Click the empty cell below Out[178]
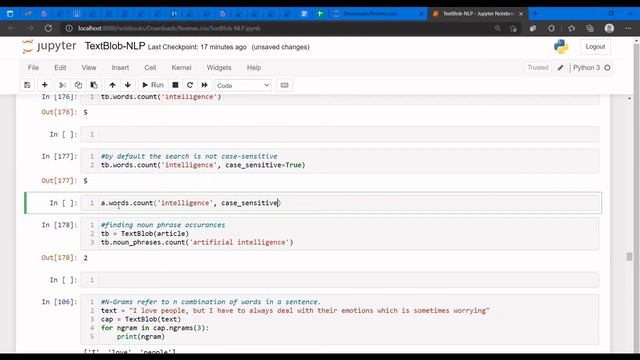 click(340, 280)
